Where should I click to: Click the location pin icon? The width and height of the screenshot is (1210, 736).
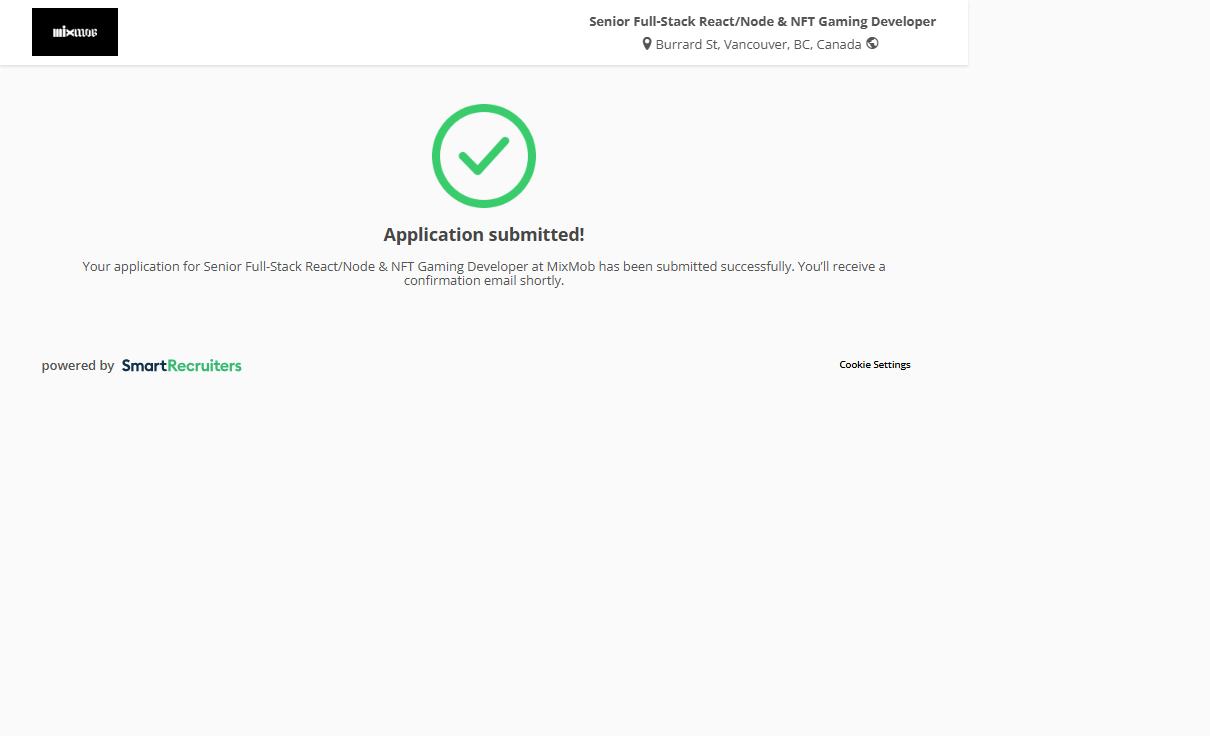647,44
